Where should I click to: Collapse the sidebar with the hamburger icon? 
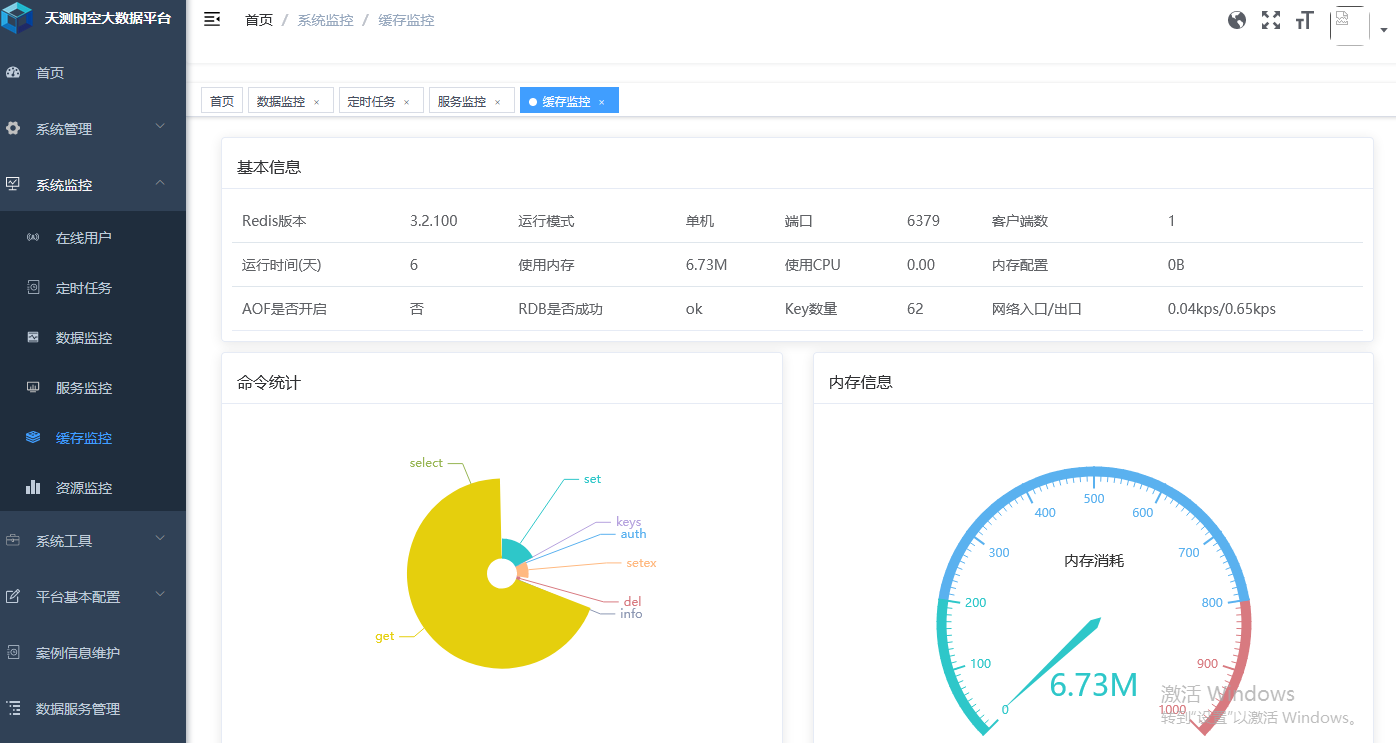211,18
